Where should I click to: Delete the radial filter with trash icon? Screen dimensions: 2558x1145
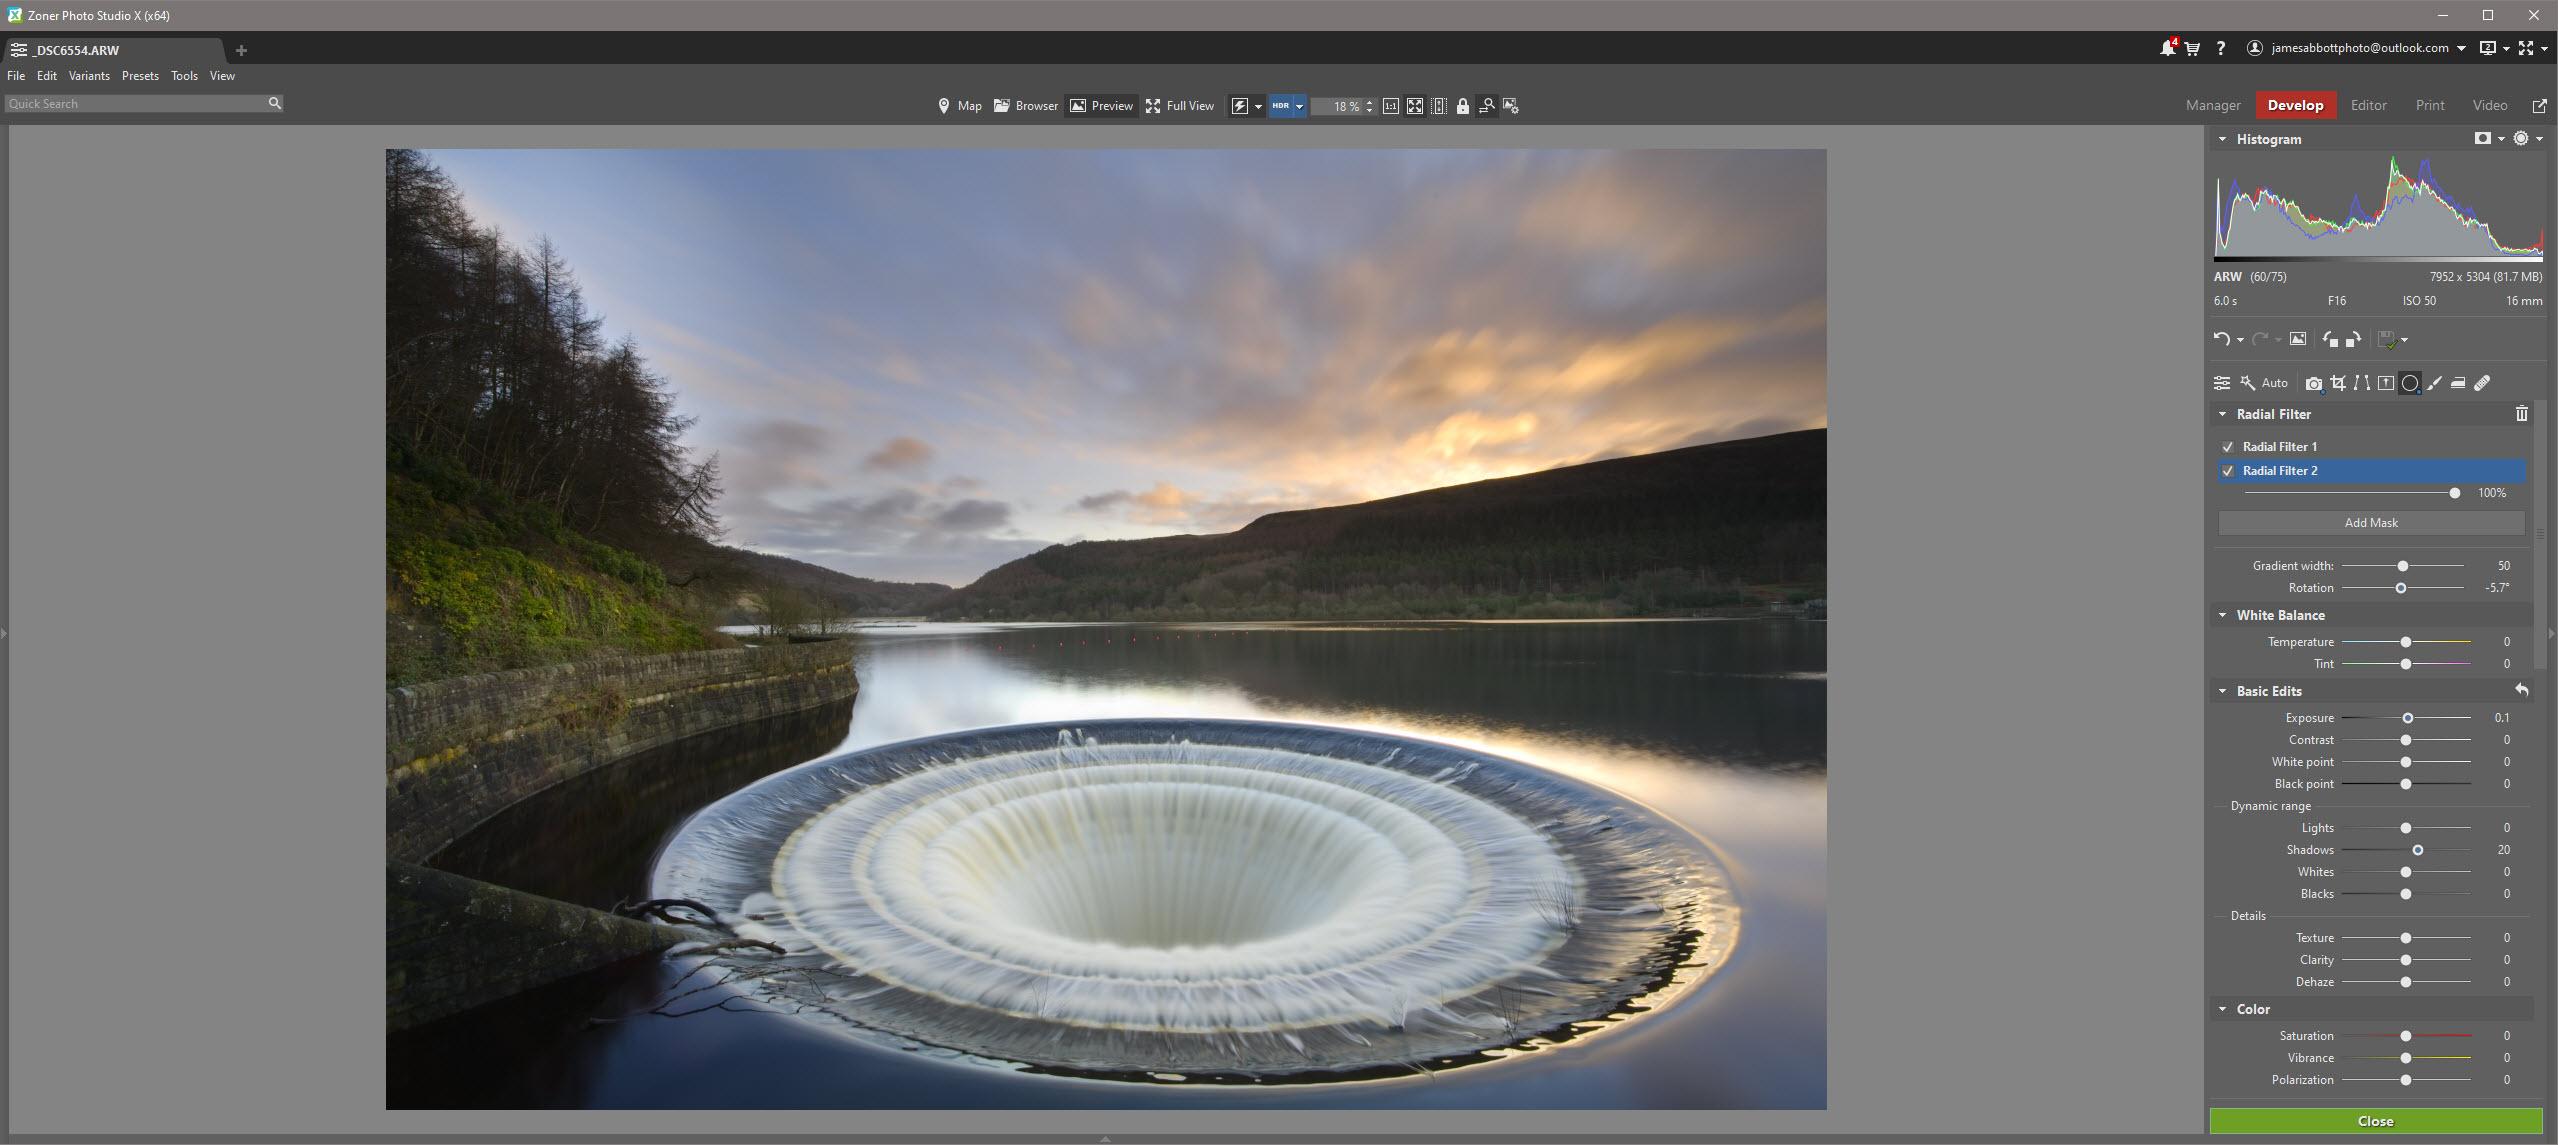(2521, 414)
